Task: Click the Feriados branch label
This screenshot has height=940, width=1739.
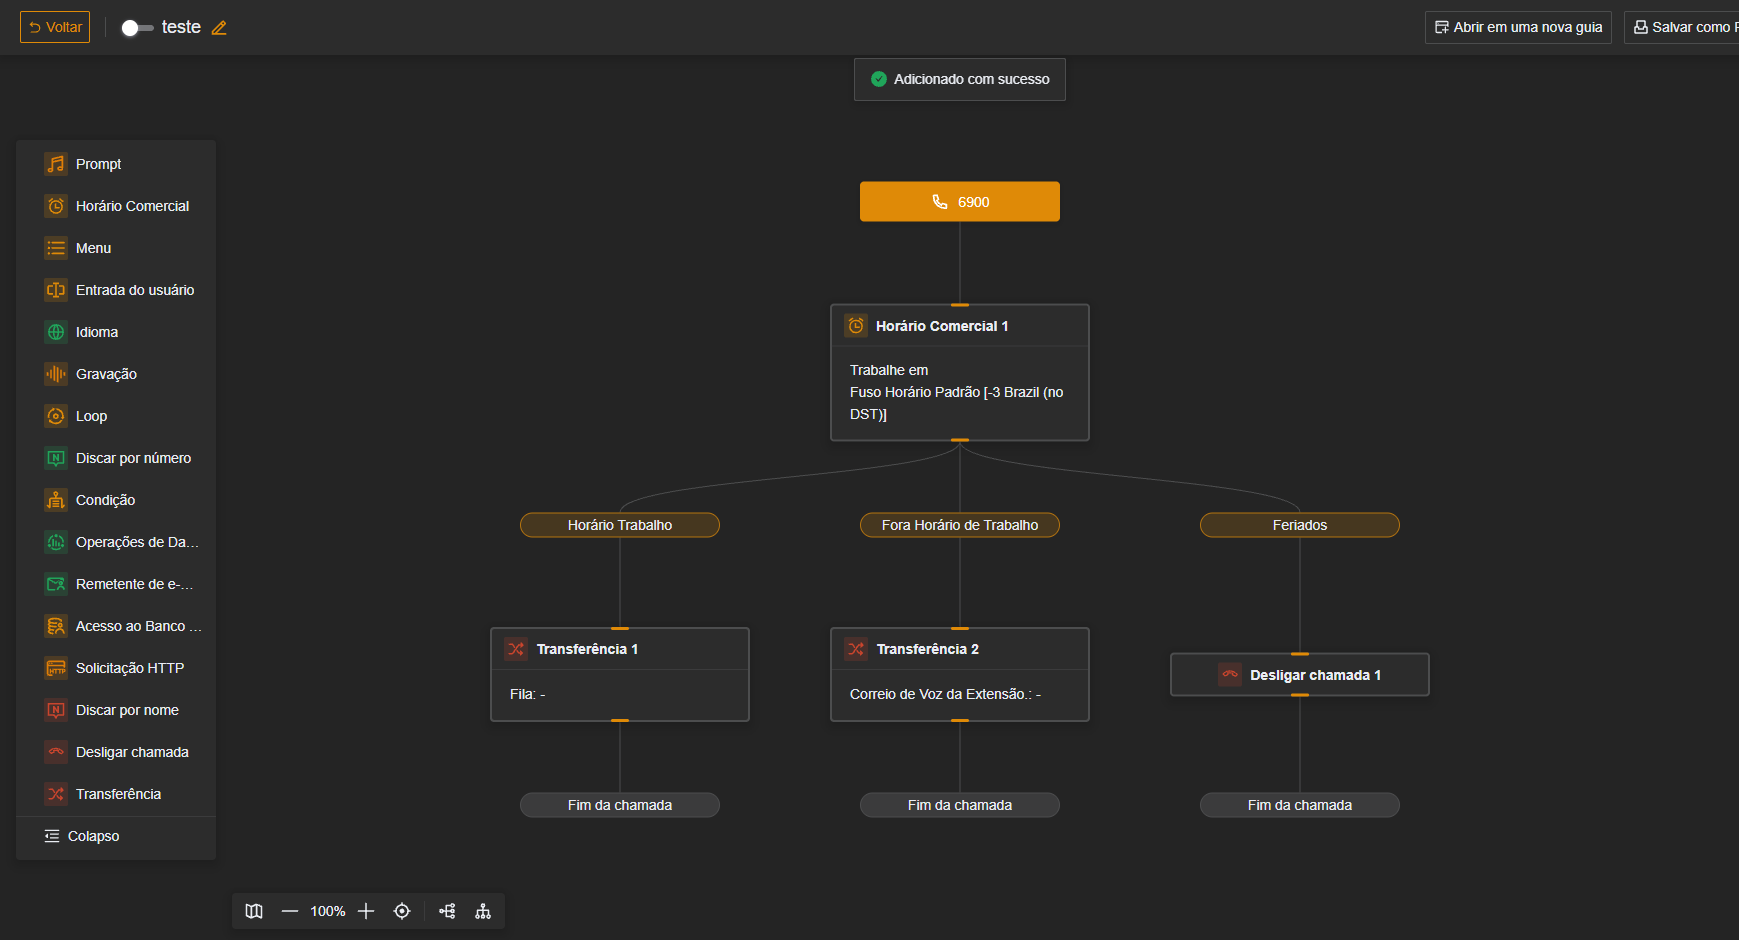Action: coord(1300,525)
